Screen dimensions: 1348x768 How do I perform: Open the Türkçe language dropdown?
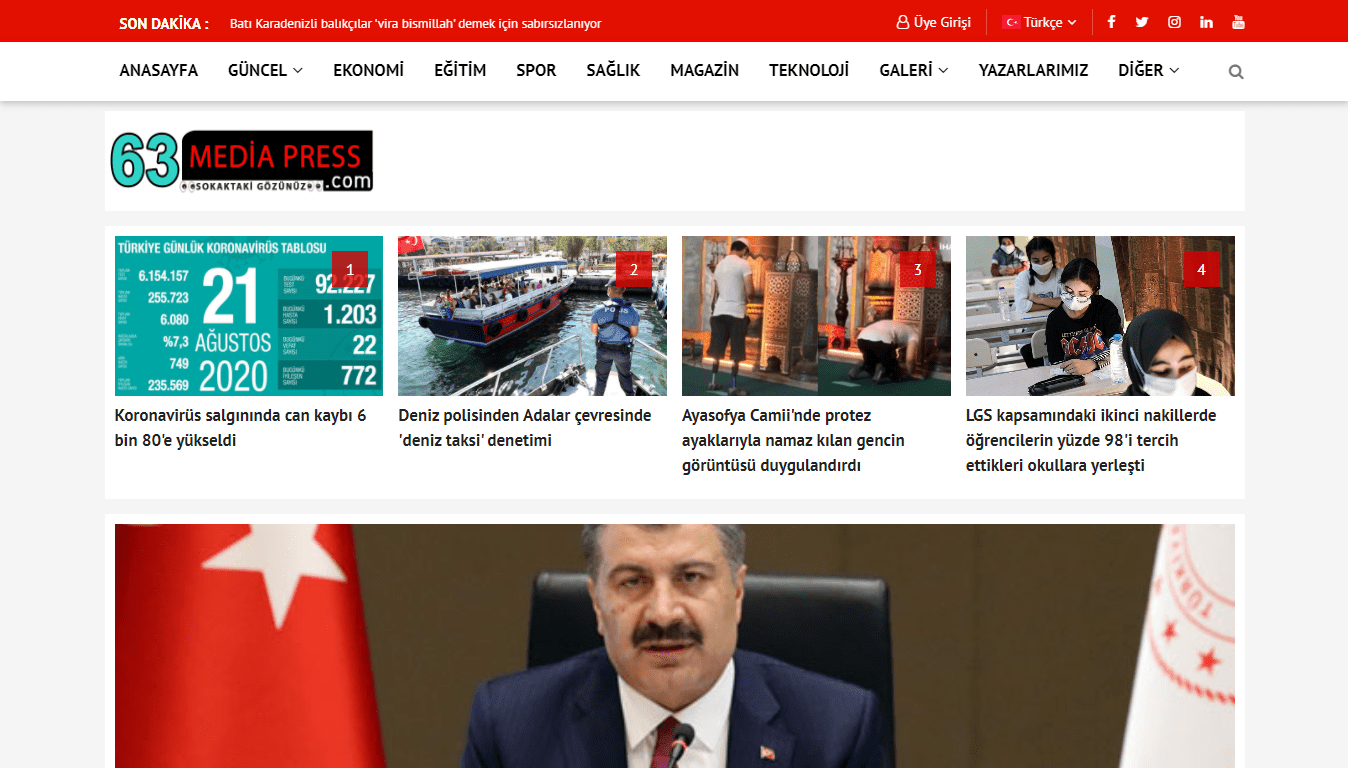1039,22
